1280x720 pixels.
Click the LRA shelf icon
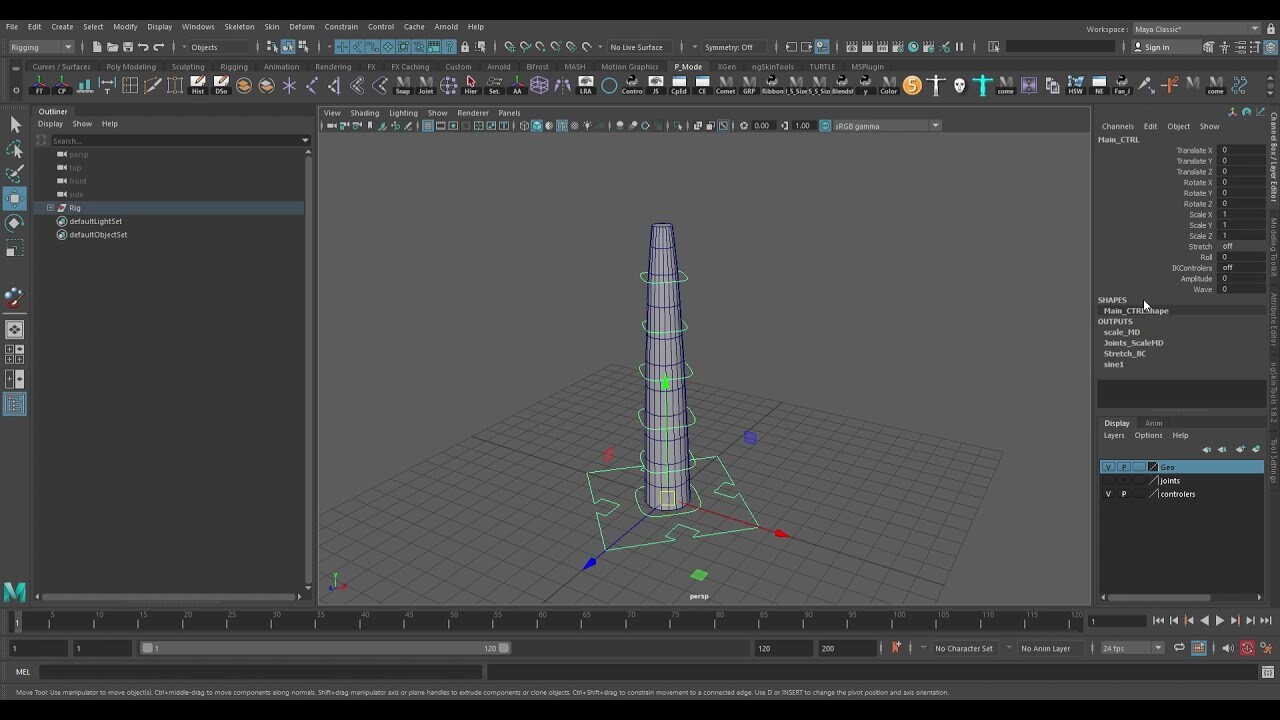tap(585, 83)
